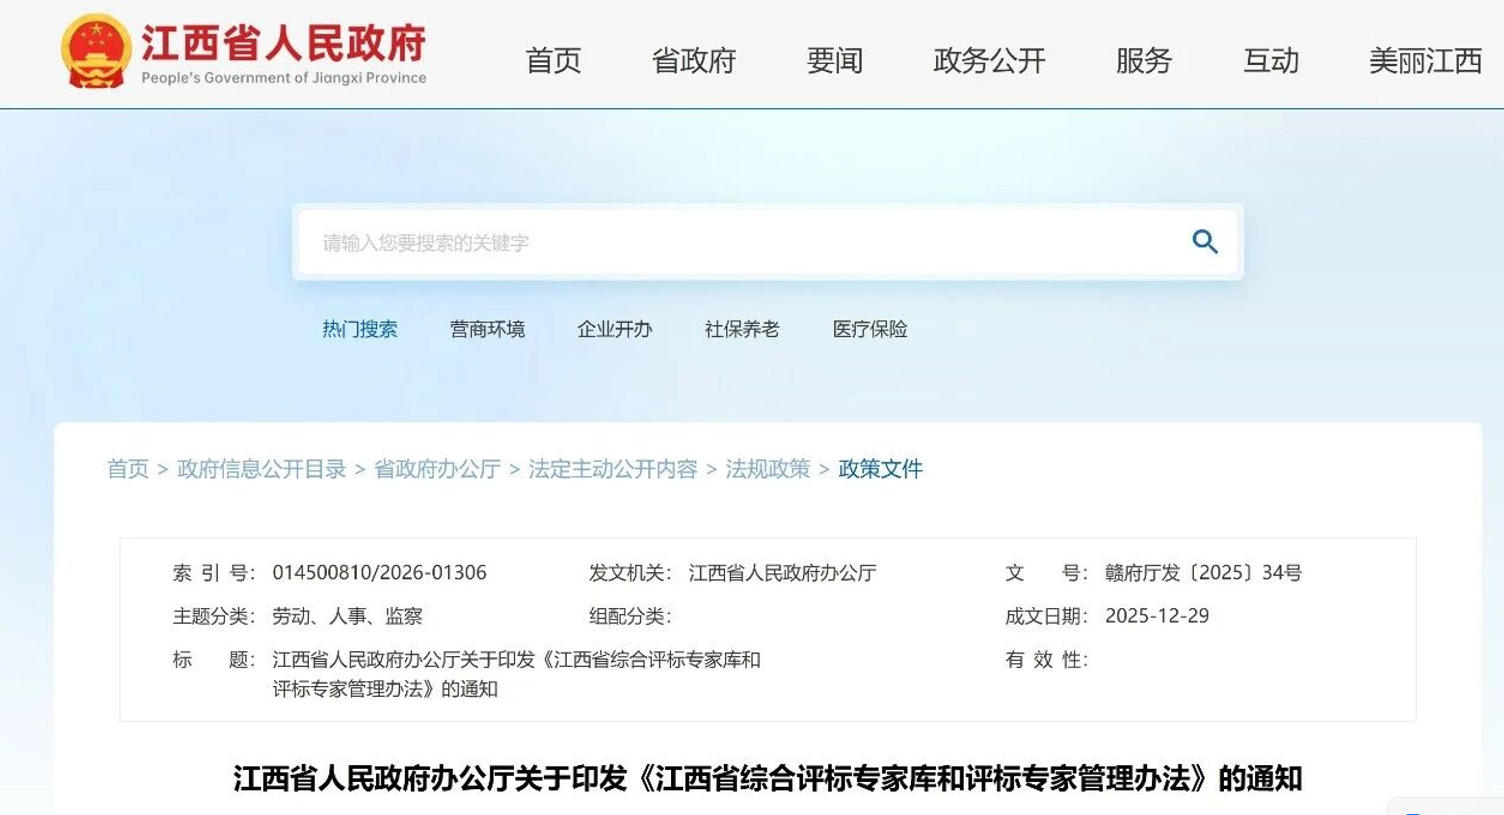Click the national emblem logo
The image size is (1504, 815).
(95, 52)
